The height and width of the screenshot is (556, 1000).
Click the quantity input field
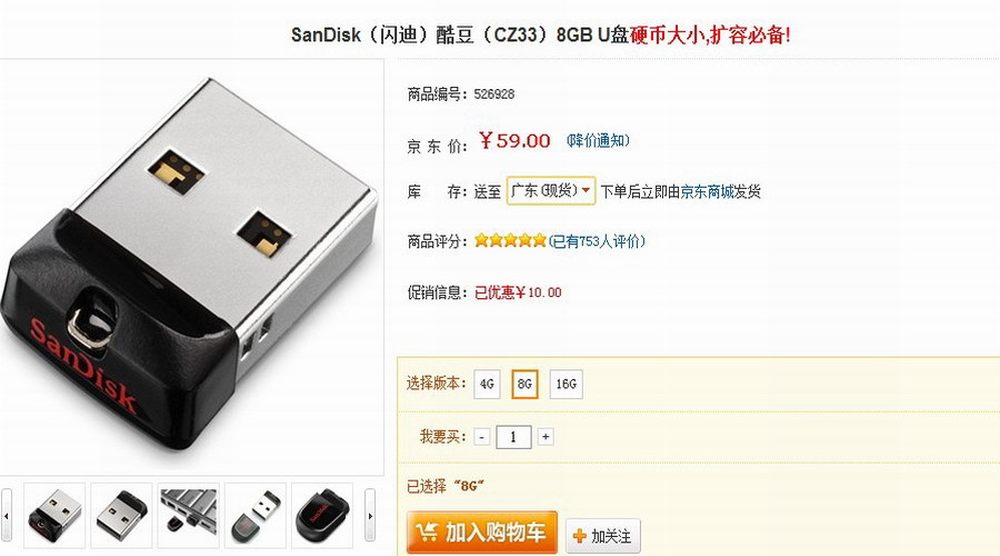pyautogui.click(x=513, y=437)
